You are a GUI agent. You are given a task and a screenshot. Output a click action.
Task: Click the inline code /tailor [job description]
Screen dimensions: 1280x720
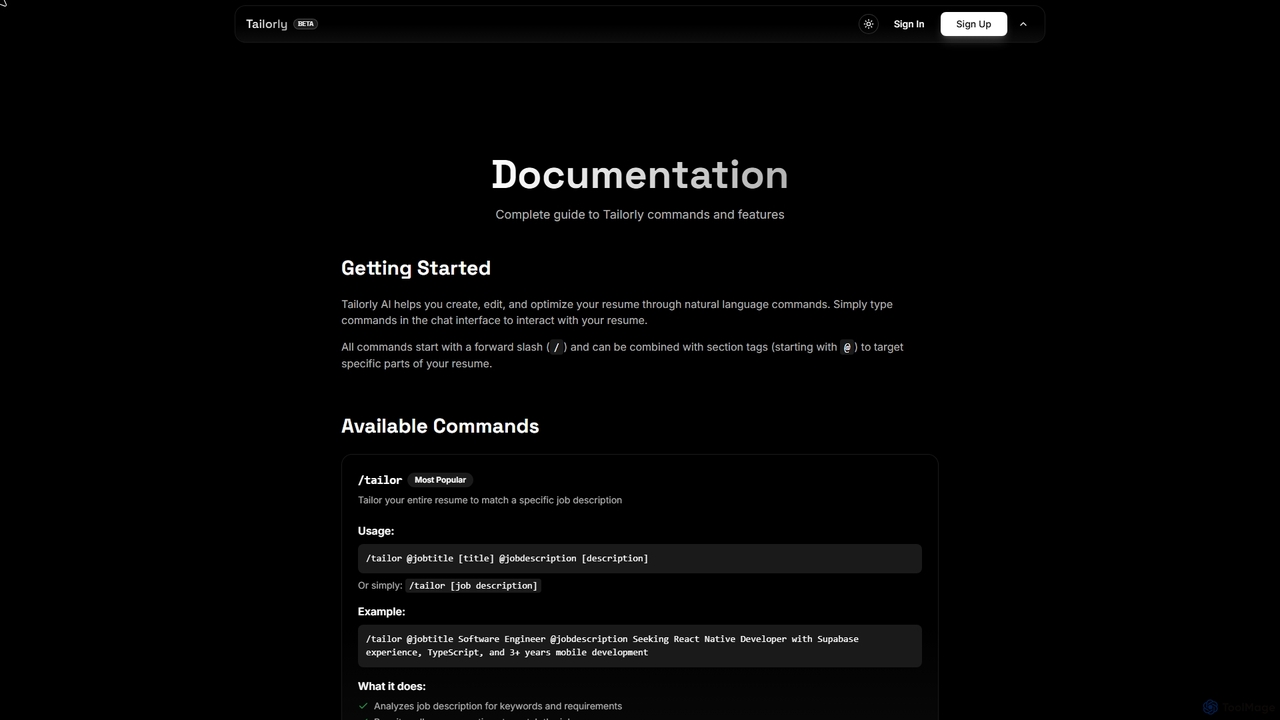tap(474, 586)
